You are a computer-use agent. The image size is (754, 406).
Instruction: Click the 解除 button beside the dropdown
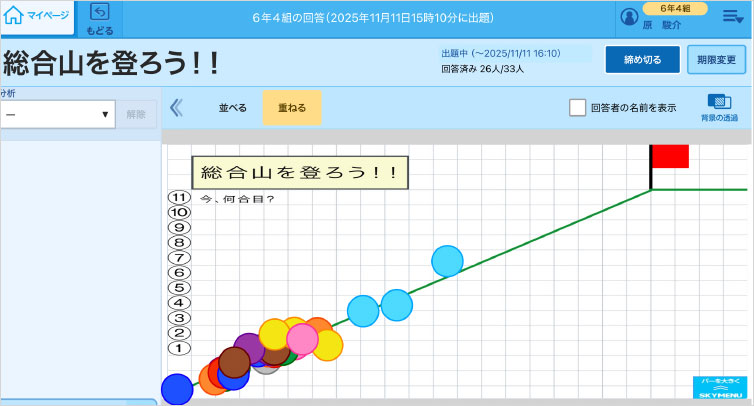136,114
